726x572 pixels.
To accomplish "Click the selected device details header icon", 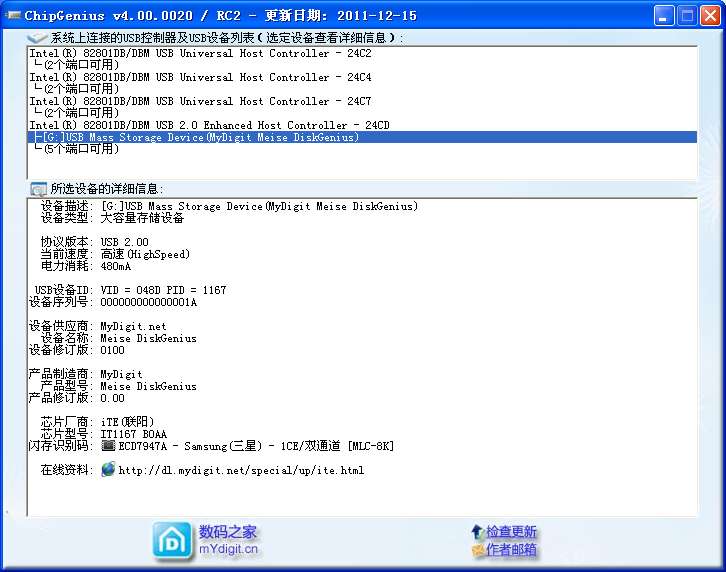I will 37,189.
